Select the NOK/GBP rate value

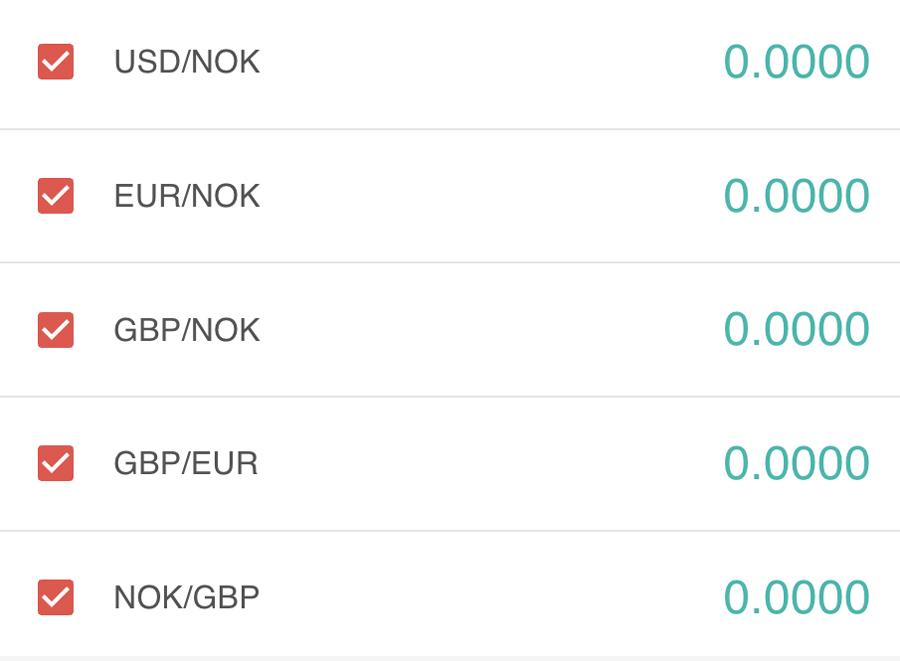click(x=796, y=597)
